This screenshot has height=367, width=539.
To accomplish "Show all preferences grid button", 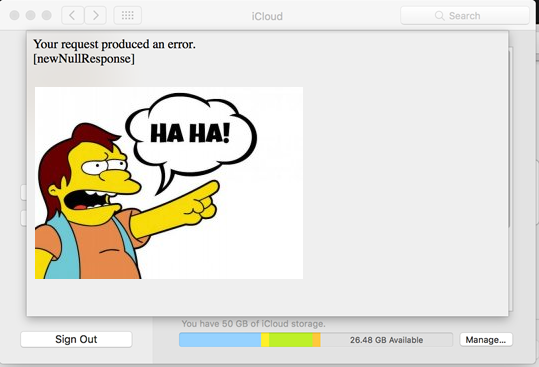I will 128,15.
